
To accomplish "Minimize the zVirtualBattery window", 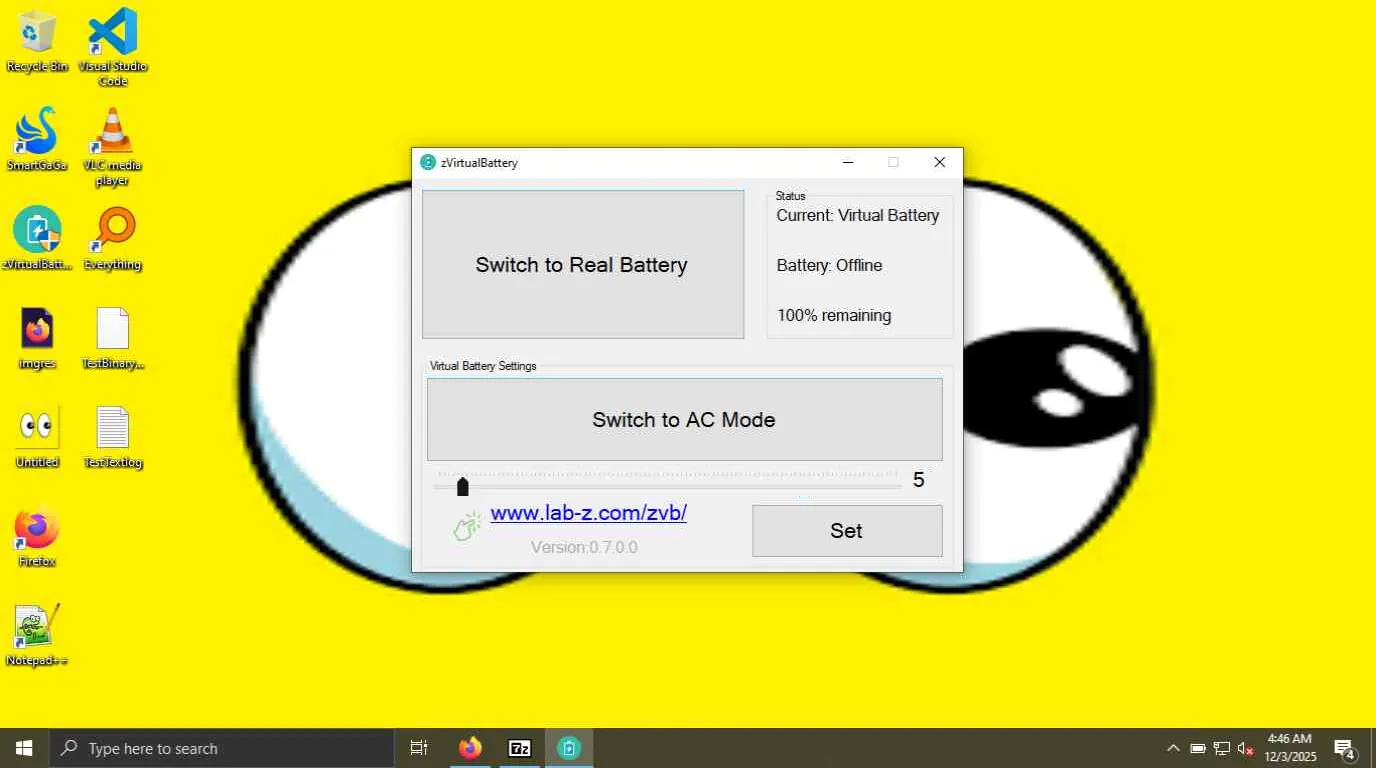I will coord(848,162).
